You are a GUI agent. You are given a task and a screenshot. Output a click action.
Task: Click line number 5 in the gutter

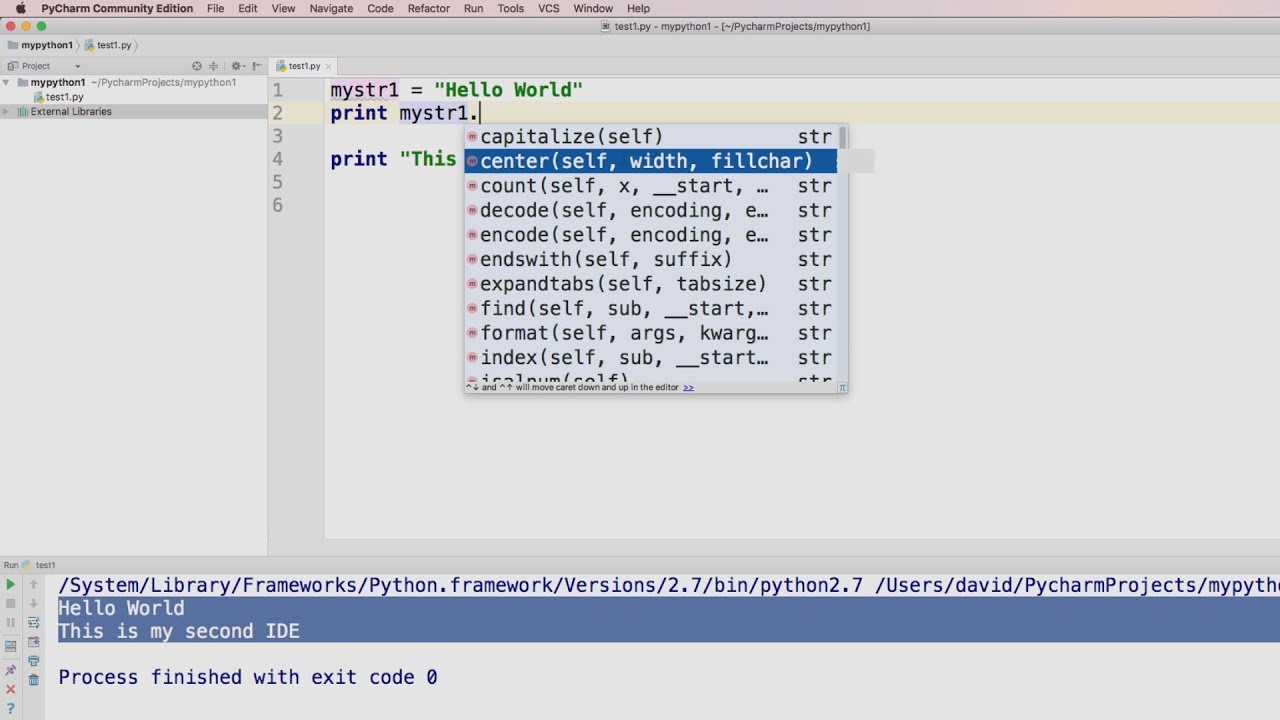pyautogui.click(x=277, y=182)
